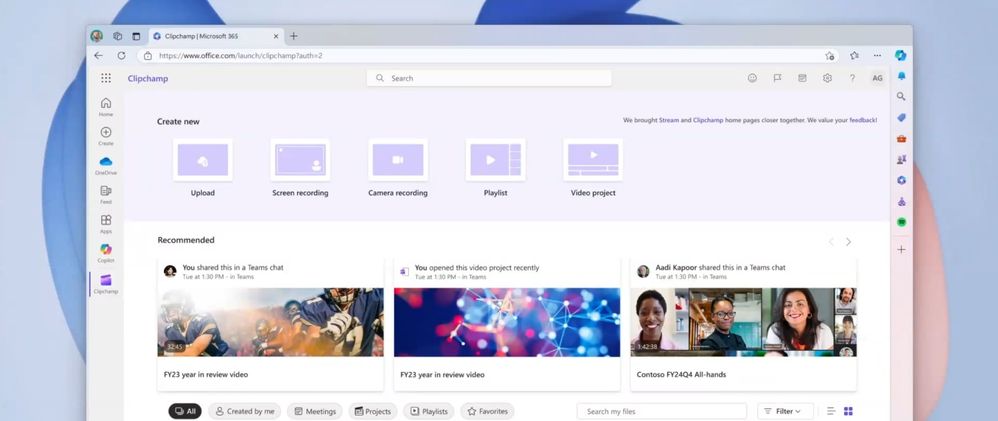Open a new browser tab
Screen dimensions: 998x421
(293, 36)
